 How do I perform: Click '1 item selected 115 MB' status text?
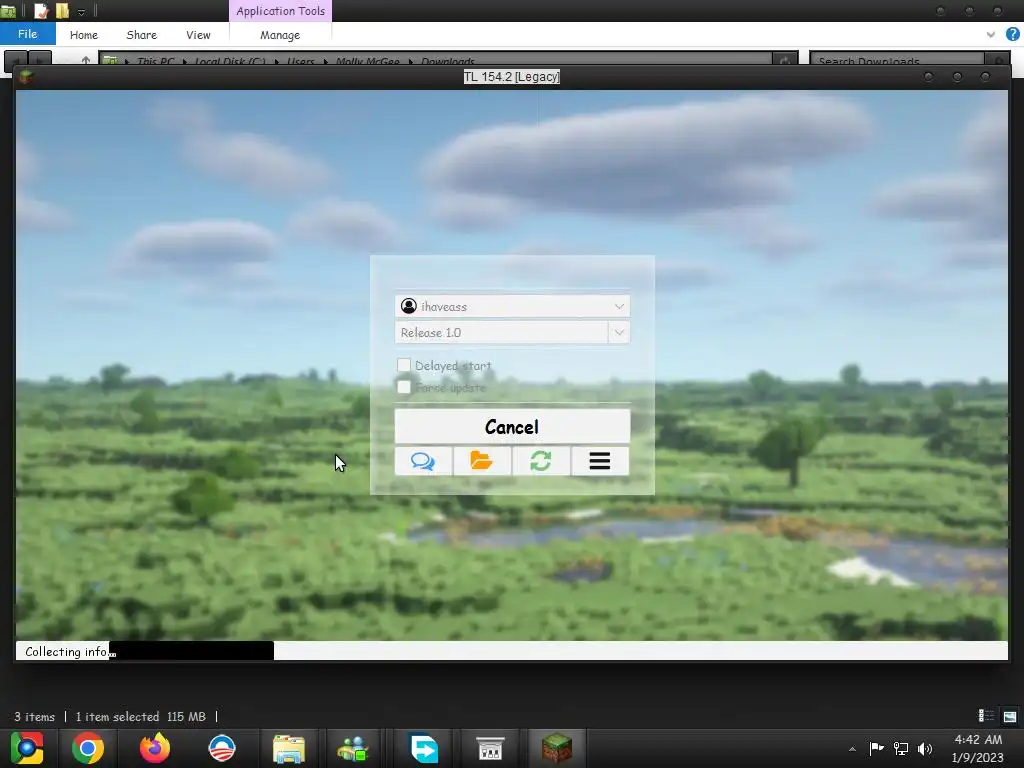click(x=140, y=716)
